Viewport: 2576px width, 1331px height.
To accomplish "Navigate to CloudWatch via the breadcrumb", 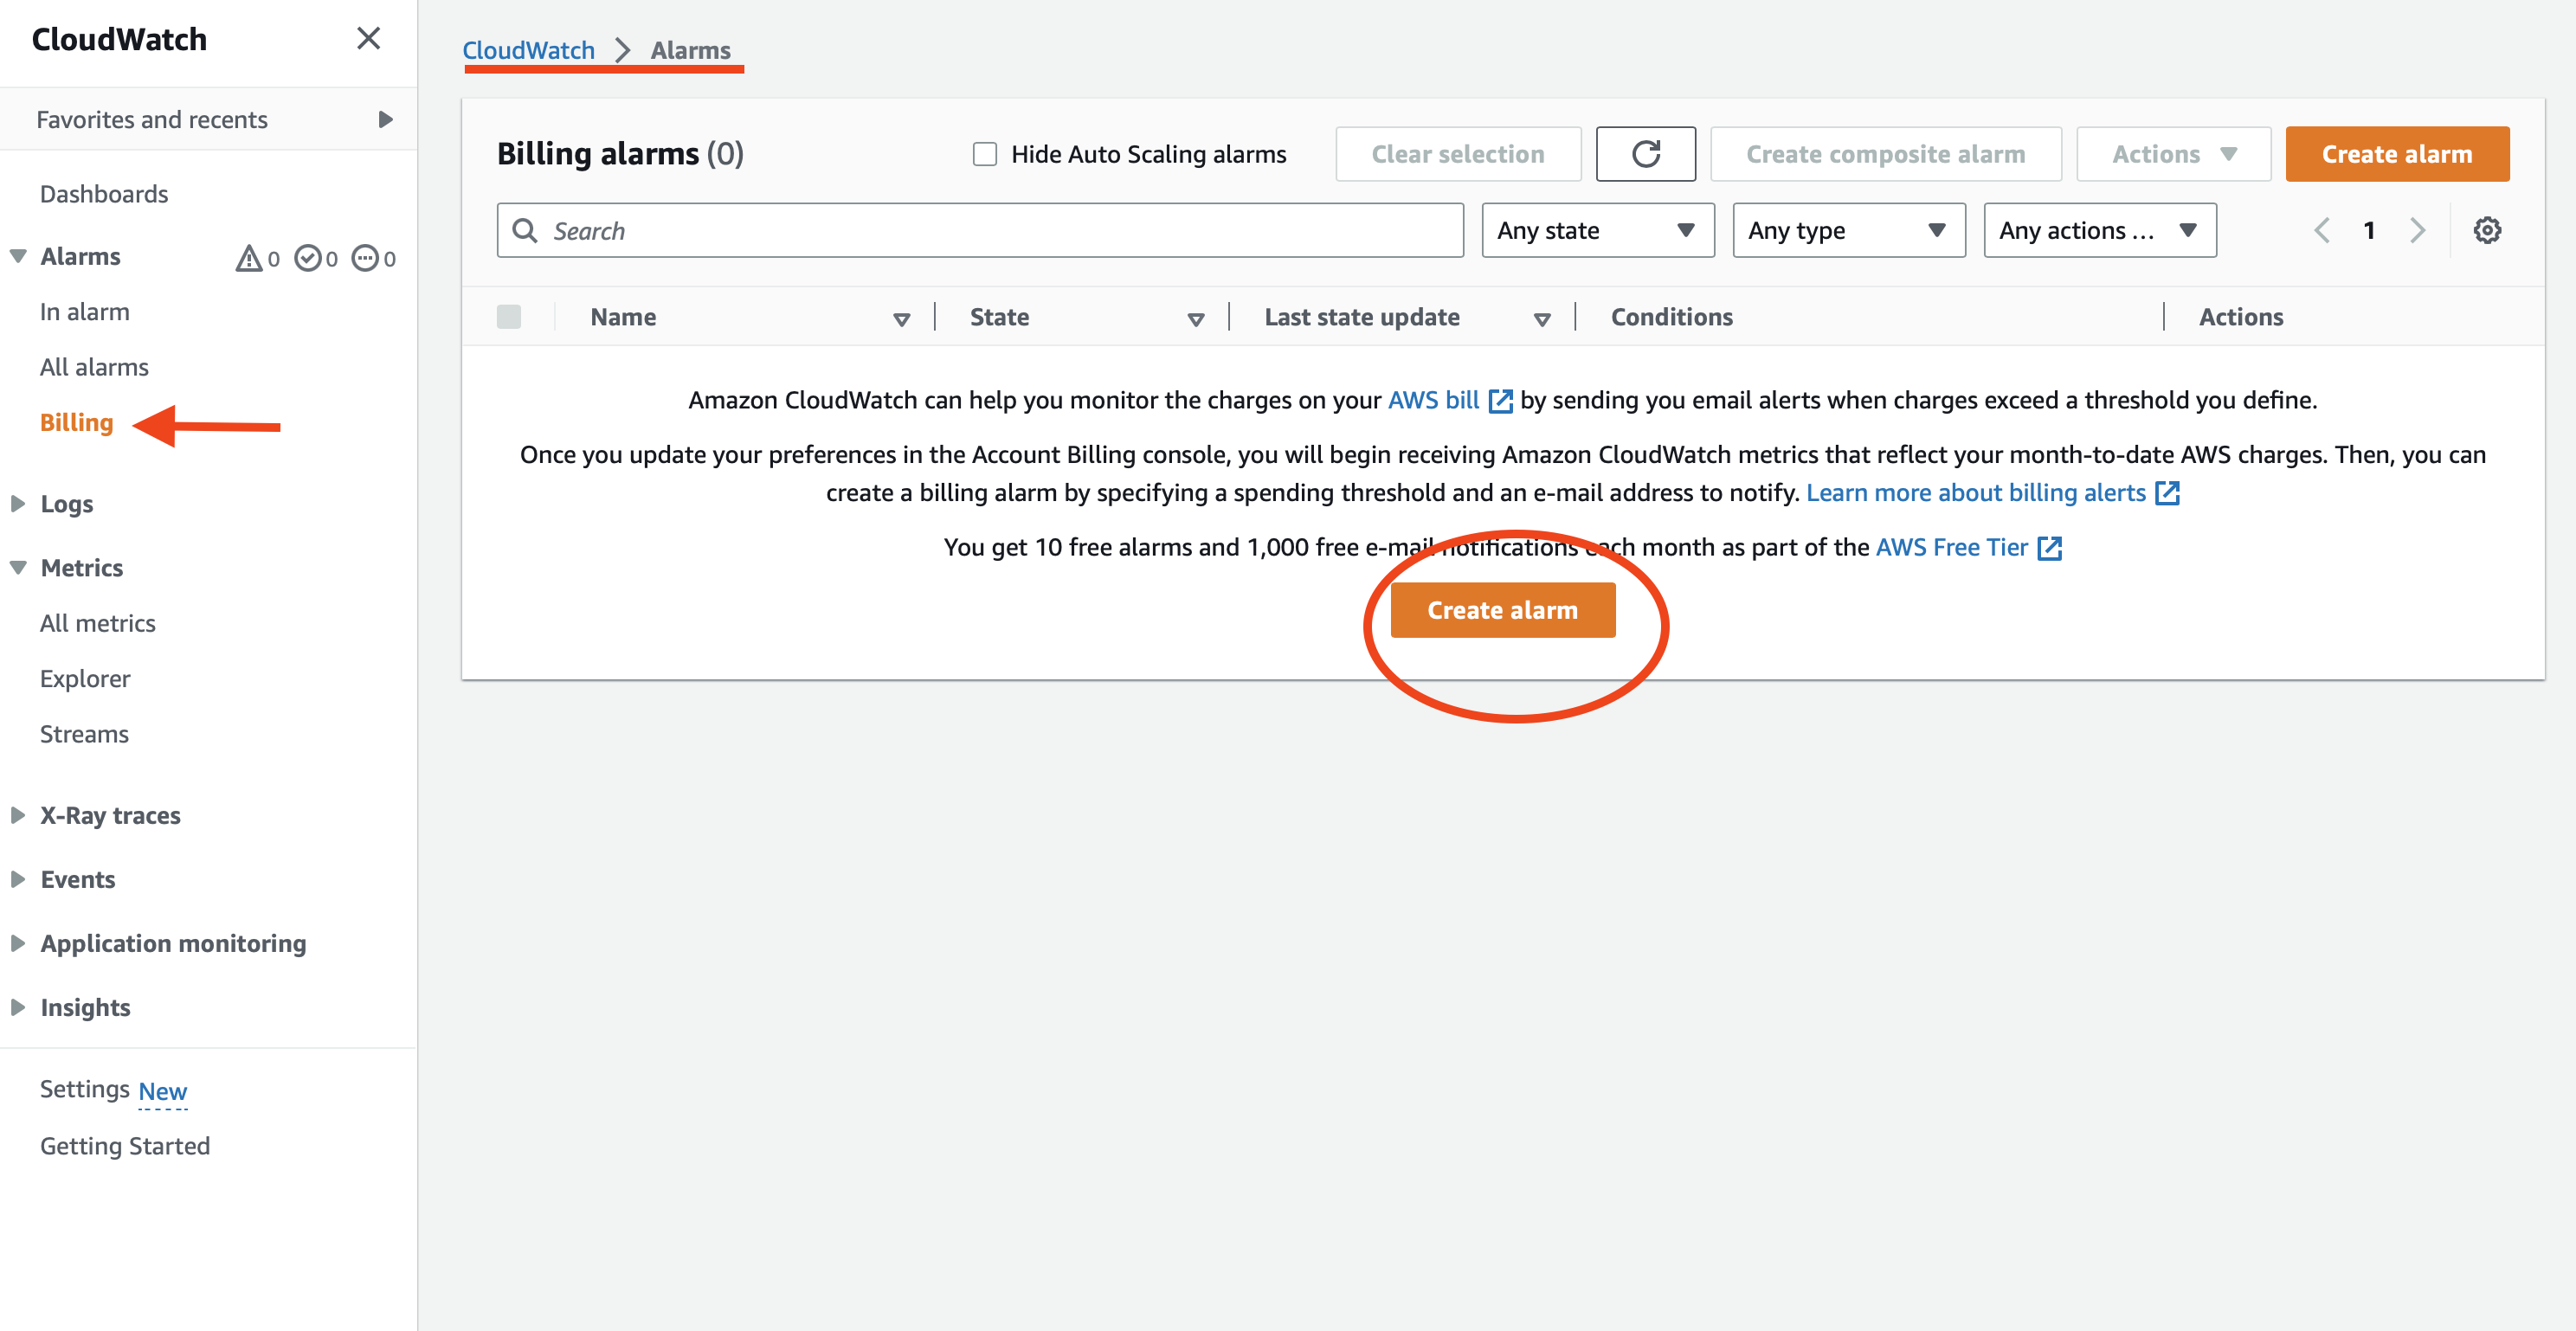I will [x=529, y=50].
